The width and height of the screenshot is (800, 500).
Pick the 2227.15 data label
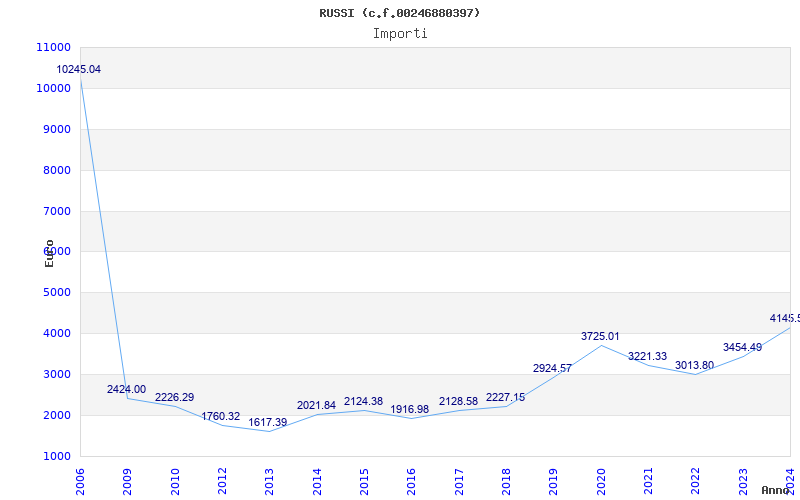click(506, 397)
